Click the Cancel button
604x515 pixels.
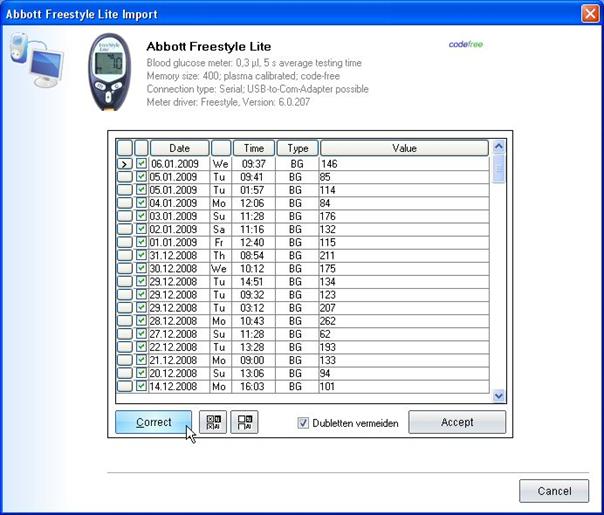point(553,491)
